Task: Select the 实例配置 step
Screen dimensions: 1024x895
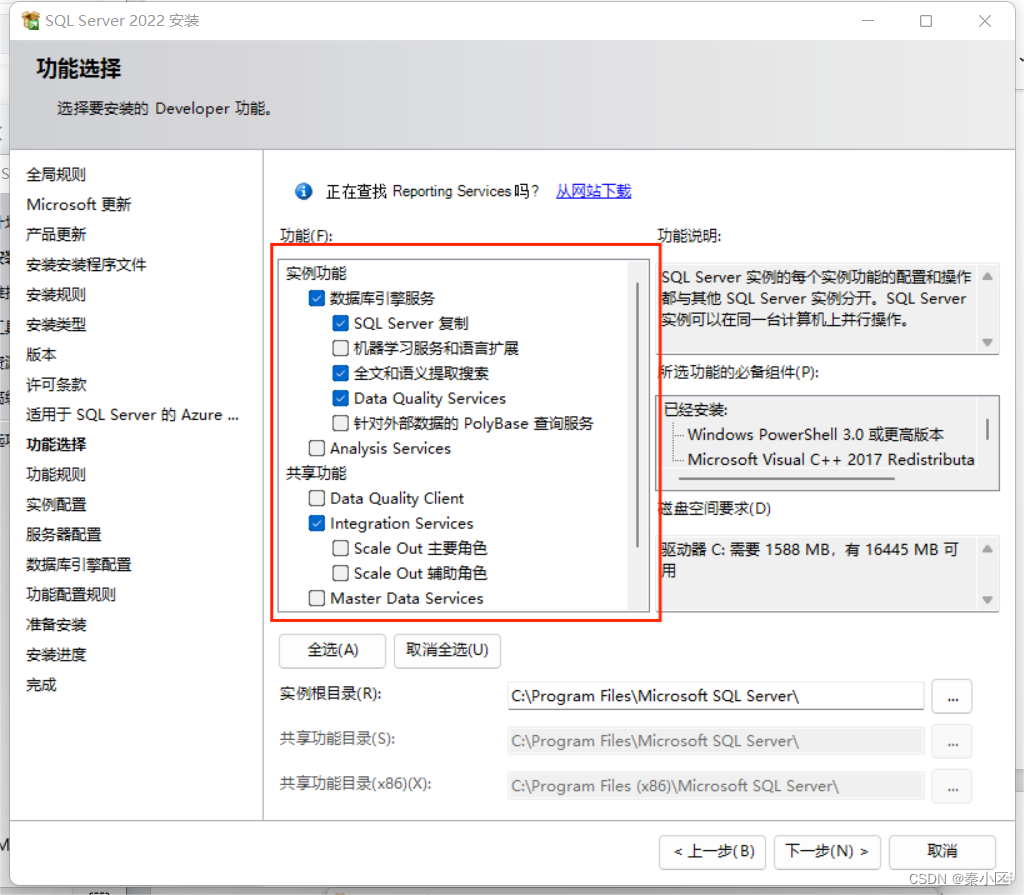Action: tap(56, 505)
